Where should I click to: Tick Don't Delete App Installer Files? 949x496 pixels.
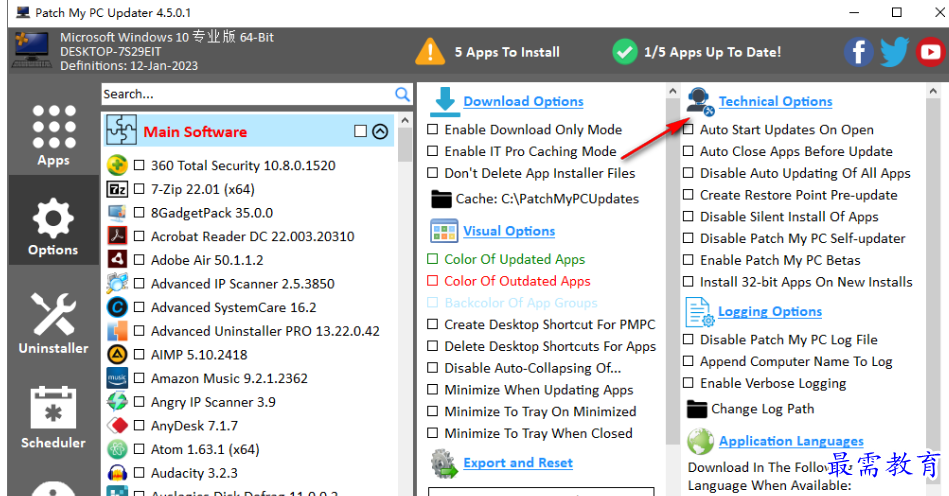pos(433,173)
